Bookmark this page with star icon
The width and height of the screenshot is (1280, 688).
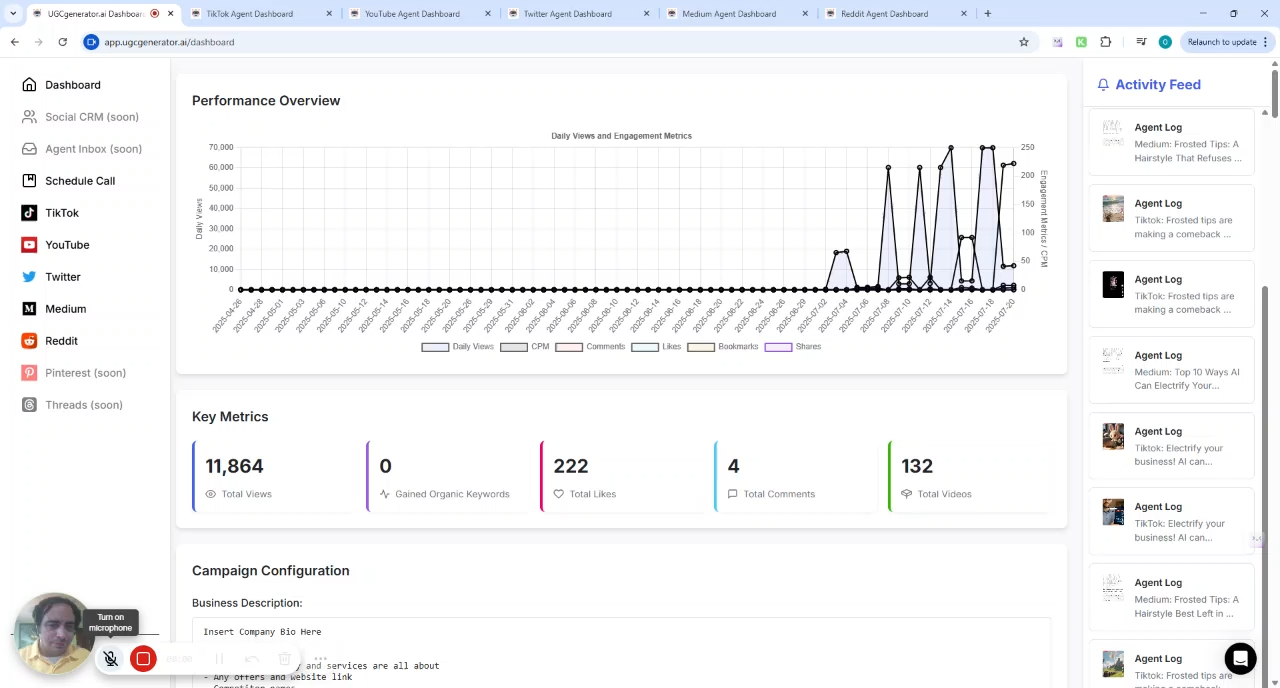tap(1023, 42)
